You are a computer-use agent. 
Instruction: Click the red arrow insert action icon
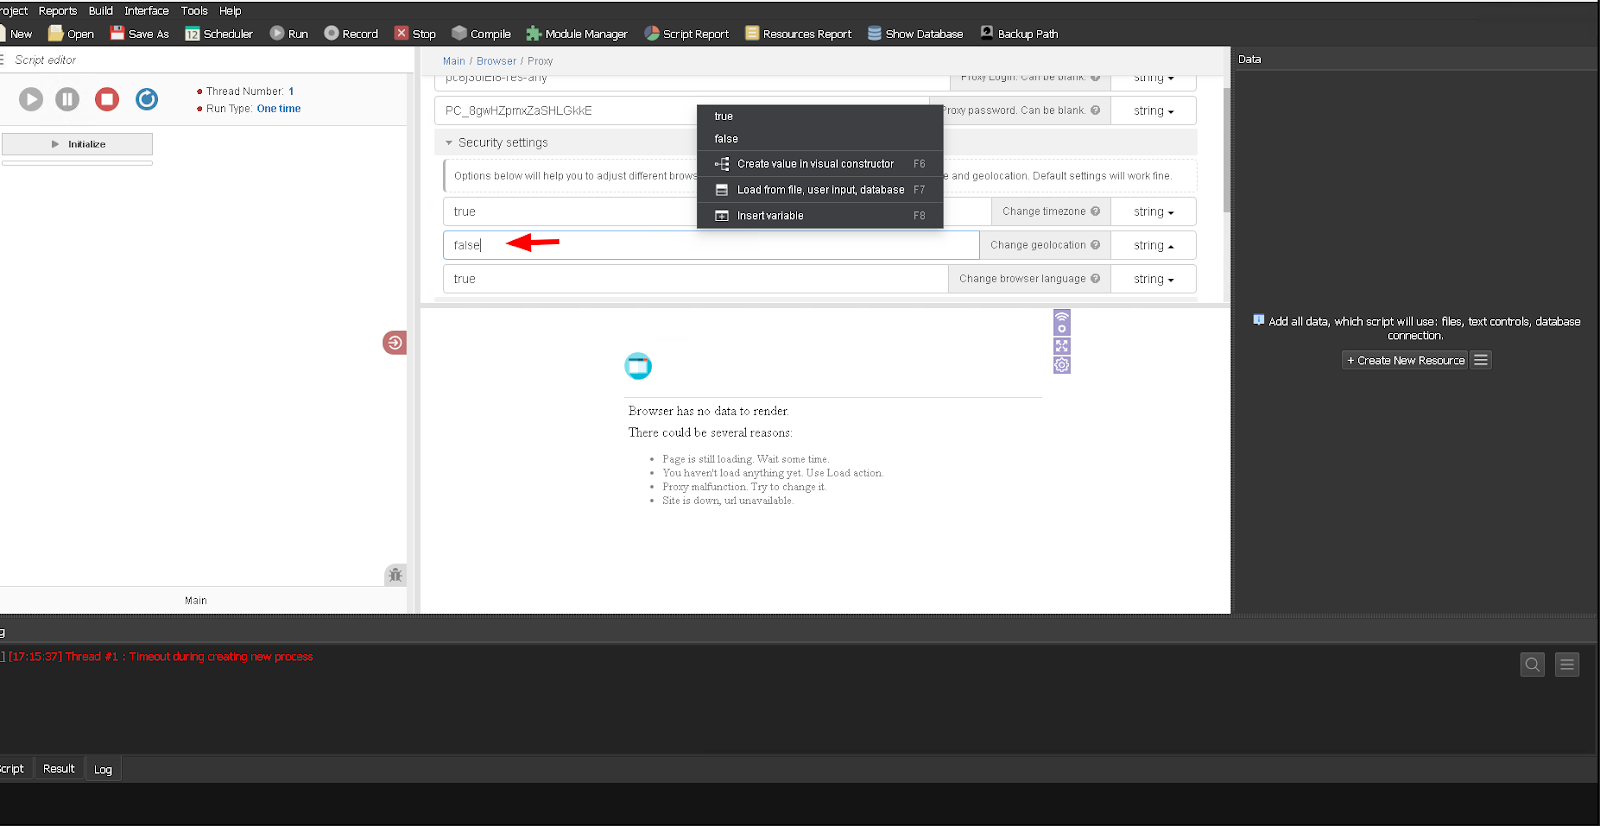[x=394, y=343]
